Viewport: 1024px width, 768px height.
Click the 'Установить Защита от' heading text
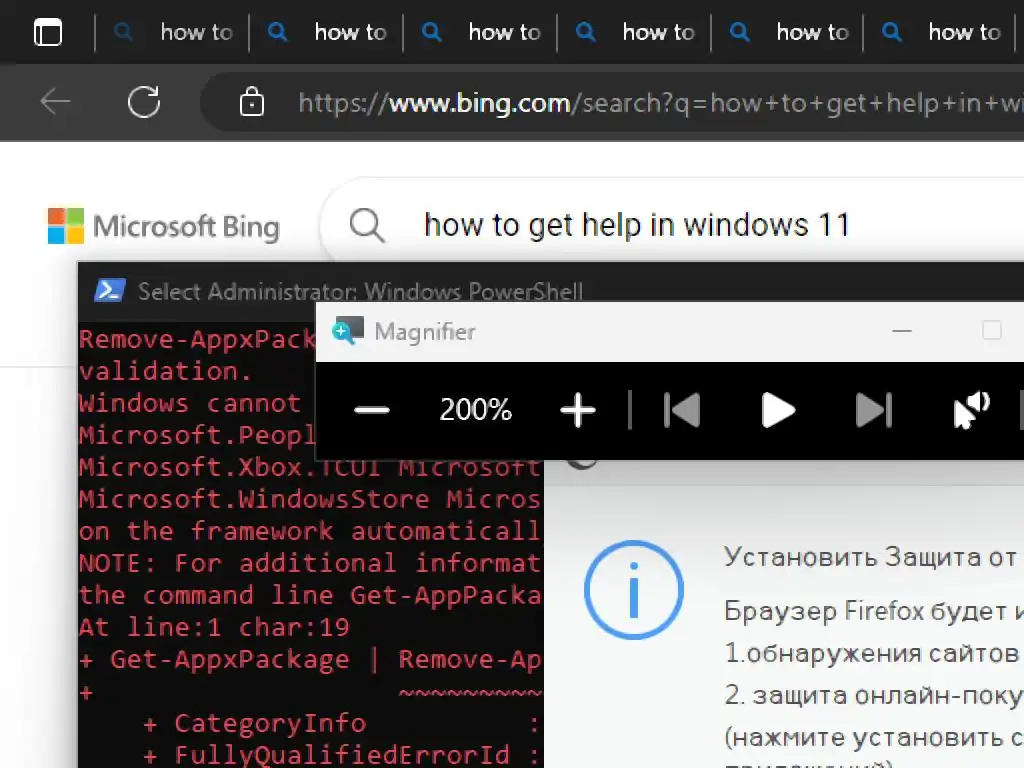871,557
